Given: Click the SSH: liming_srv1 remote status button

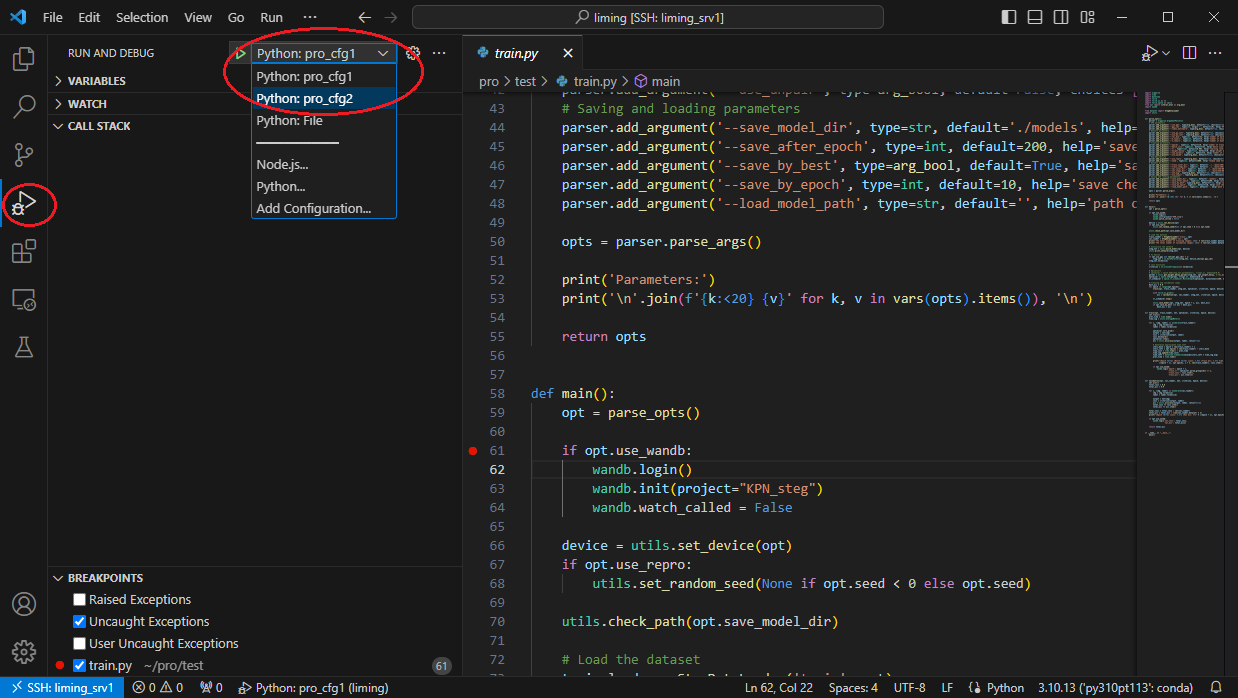Looking at the screenshot, I should click(x=62, y=687).
